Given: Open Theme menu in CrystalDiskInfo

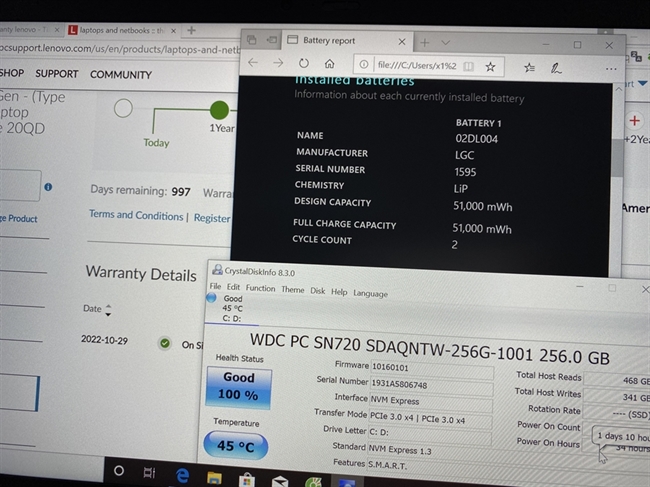Looking at the screenshot, I should 293,289.
